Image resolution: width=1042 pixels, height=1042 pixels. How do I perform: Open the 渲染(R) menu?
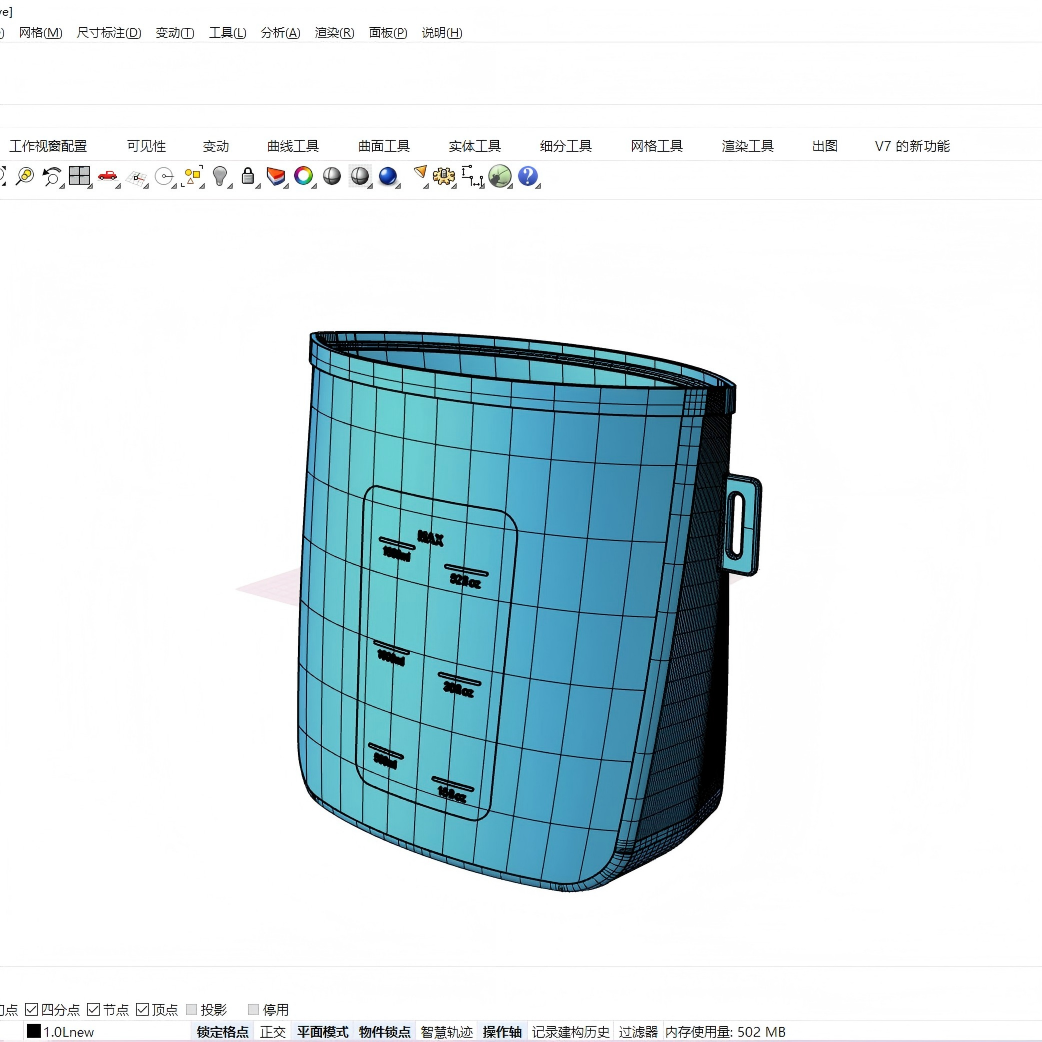[x=334, y=33]
